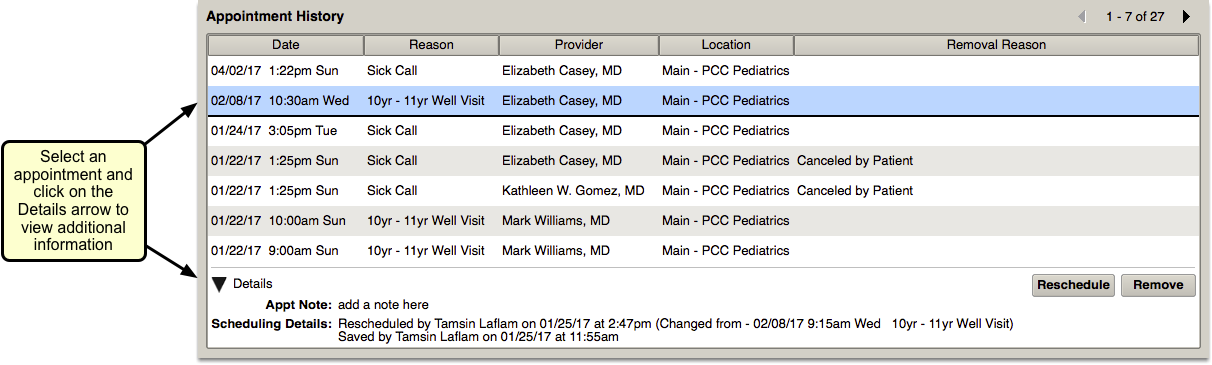Collapse the Details disclosure triangle
The image size is (1212, 365).
pos(220,285)
